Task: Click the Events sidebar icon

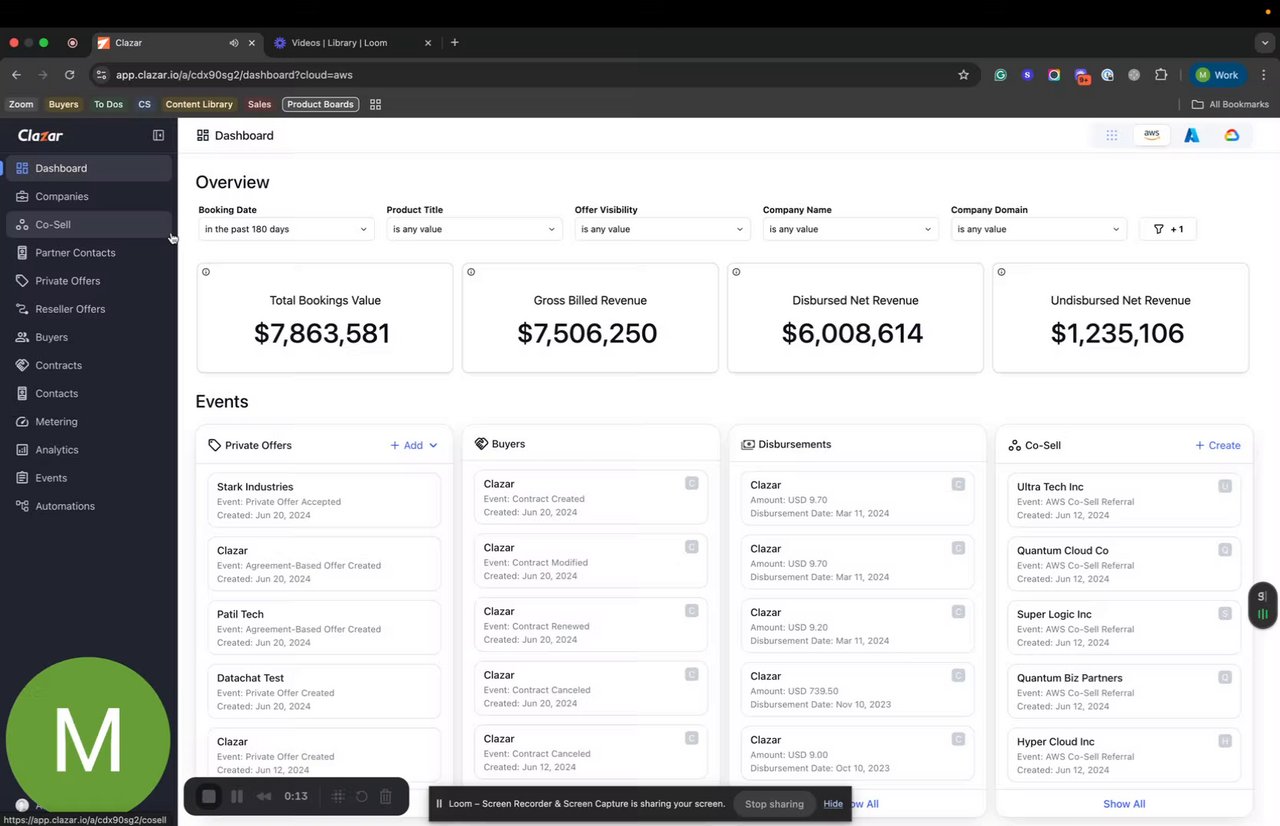Action: pyautogui.click(x=22, y=478)
